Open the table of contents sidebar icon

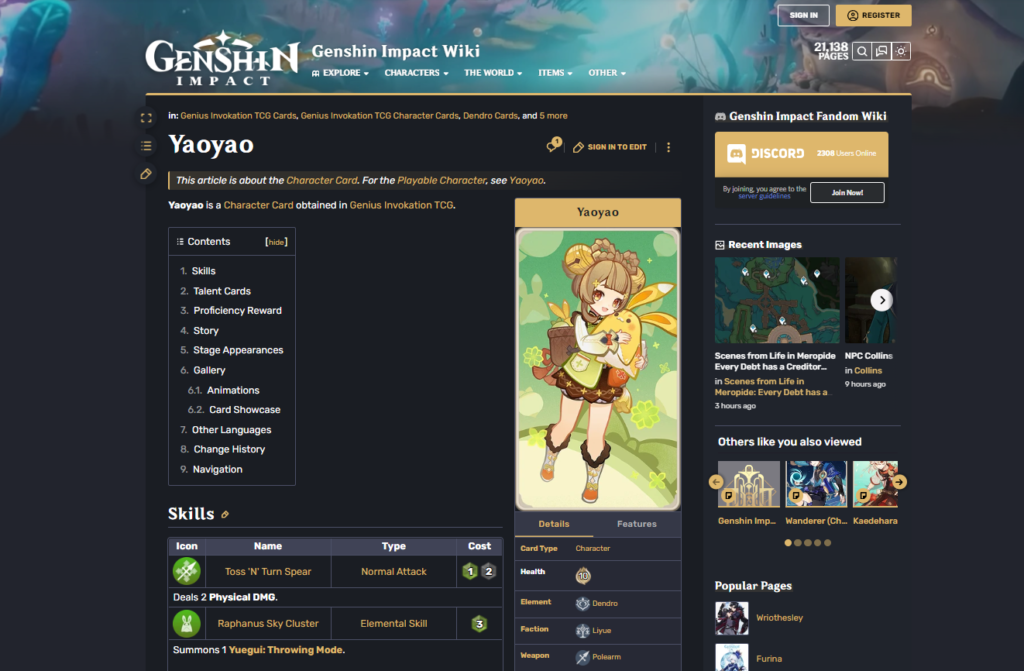tap(146, 146)
